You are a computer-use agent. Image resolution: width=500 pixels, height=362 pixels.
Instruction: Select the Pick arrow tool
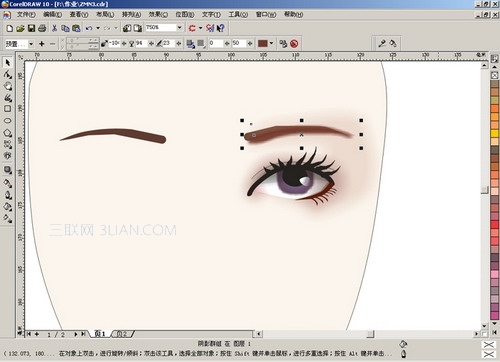pyautogui.click(x=8, y=63)
